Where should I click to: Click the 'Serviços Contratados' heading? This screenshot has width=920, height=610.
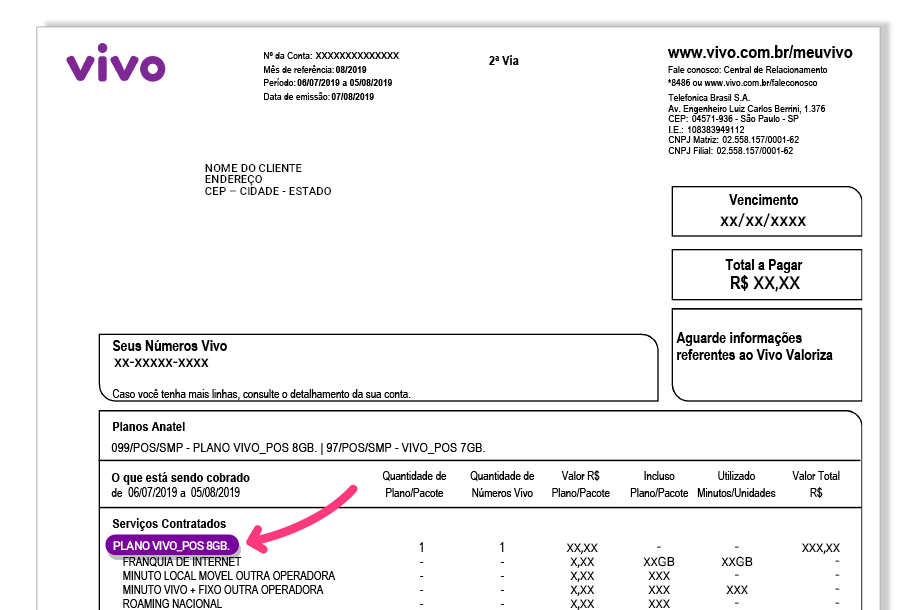tap(169, 524)
